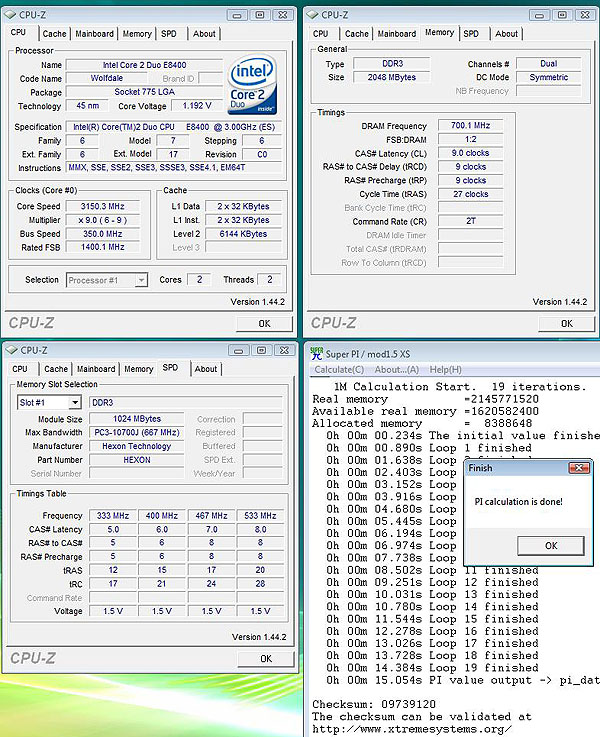Image resolution: width=600 pixels, height=737 pixels.
Task: Select Cache tab in SPD window
Action: [x=56, y=369]
